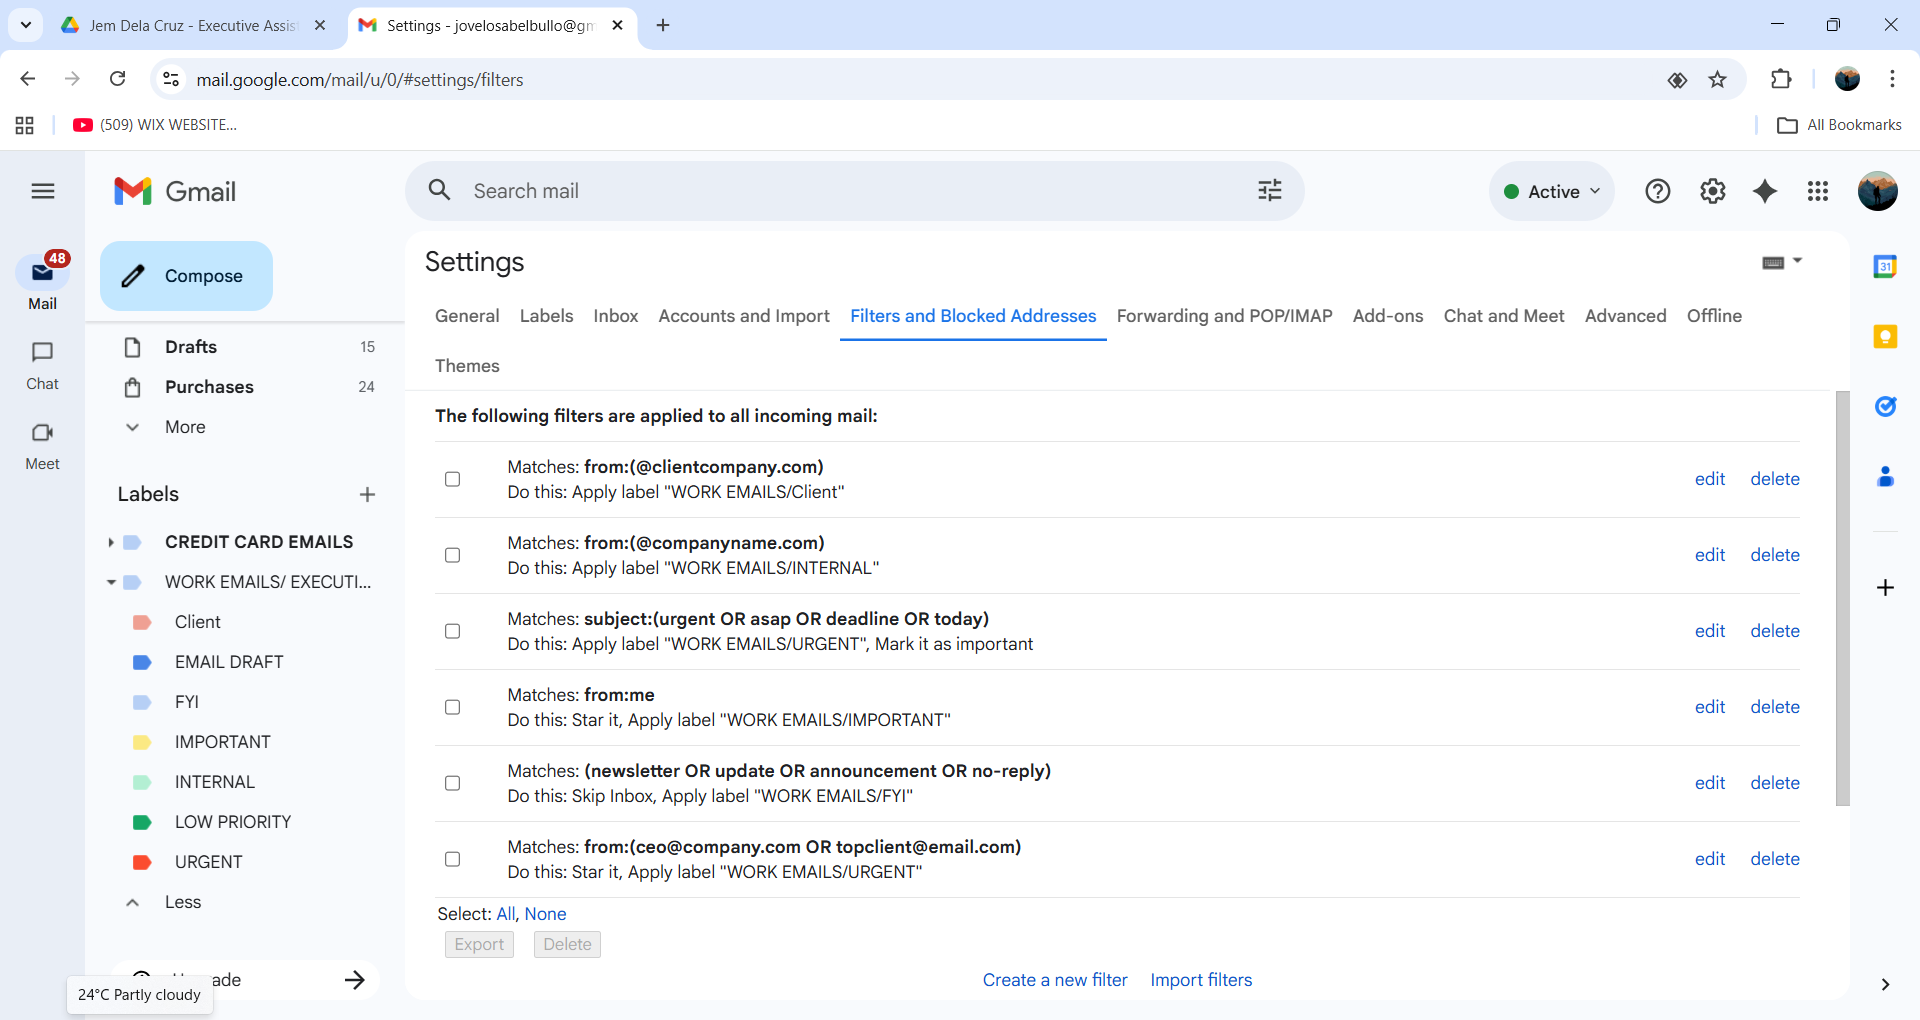Reload the page
1920x1020 pixels.
(x=118, y=79)
